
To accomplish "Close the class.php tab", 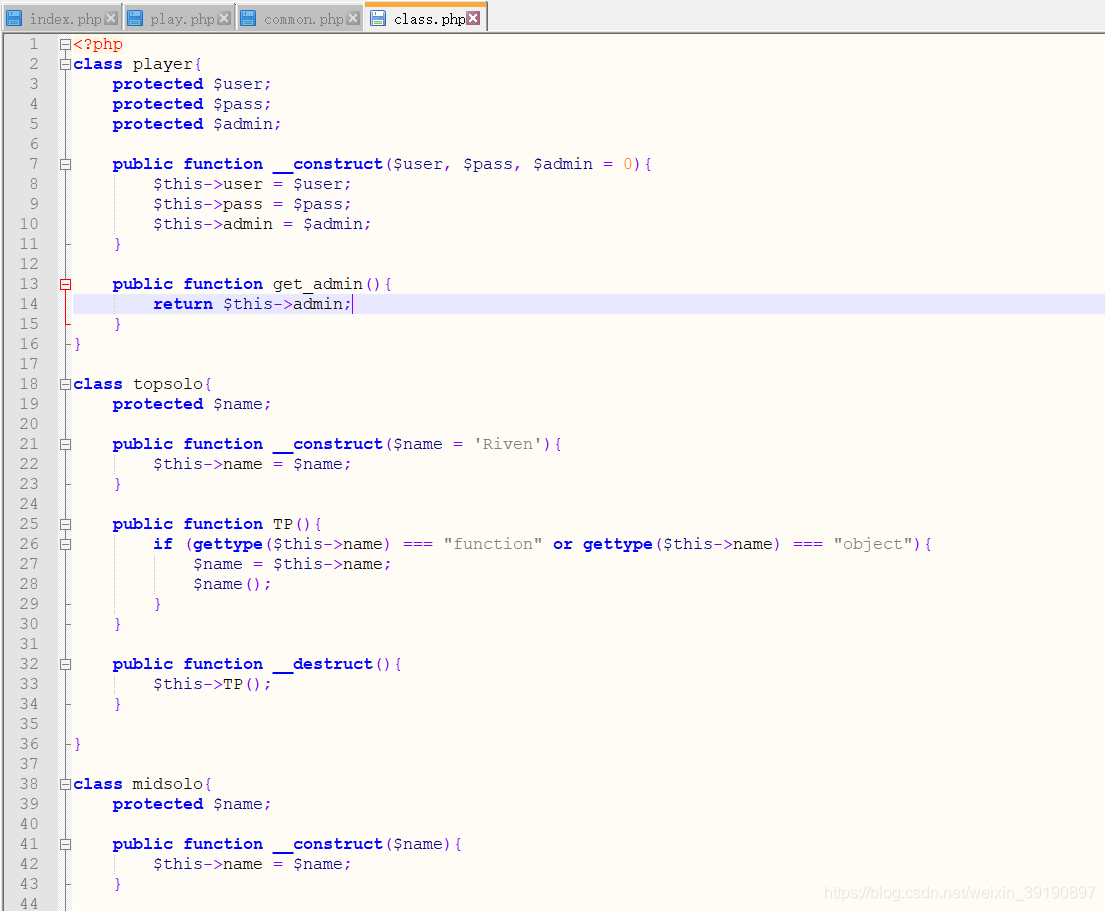I will click(473, 18).
